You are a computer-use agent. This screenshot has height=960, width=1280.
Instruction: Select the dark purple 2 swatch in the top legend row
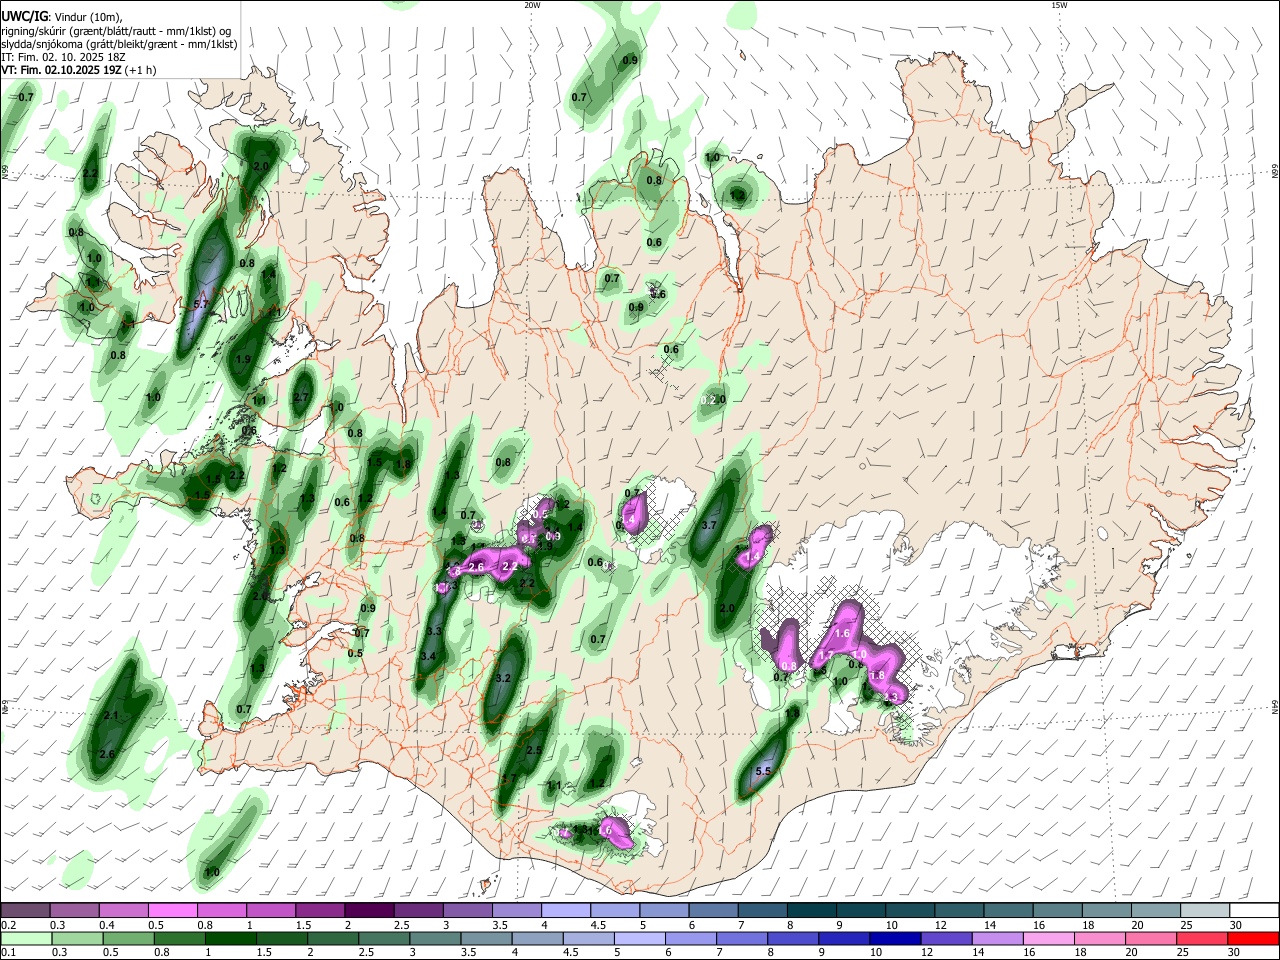point(368,911)
